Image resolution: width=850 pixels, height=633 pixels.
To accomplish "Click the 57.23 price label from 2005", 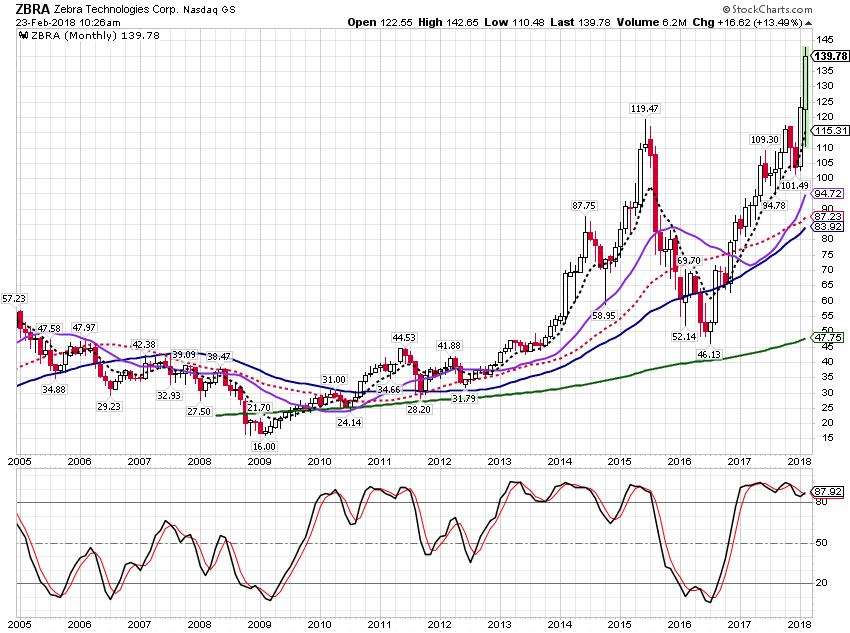I will coord(14,299).
